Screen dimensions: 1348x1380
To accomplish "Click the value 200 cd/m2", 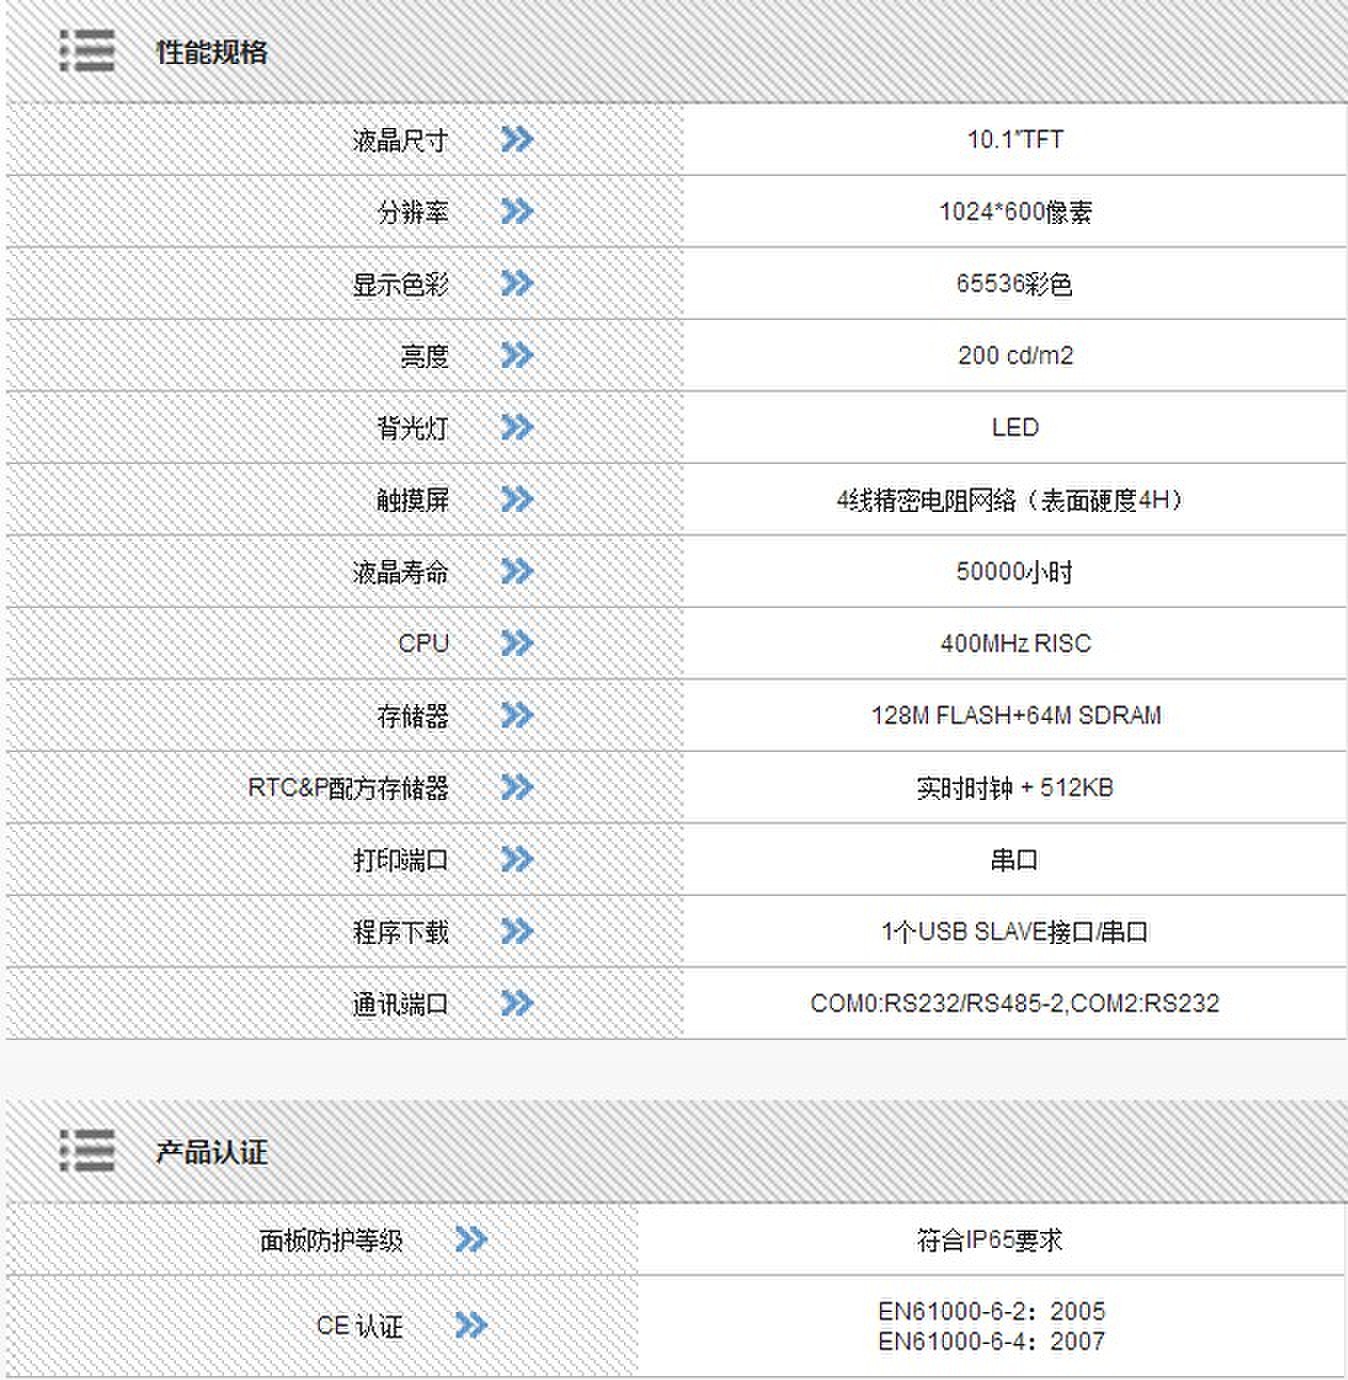I will (1015, 355).
